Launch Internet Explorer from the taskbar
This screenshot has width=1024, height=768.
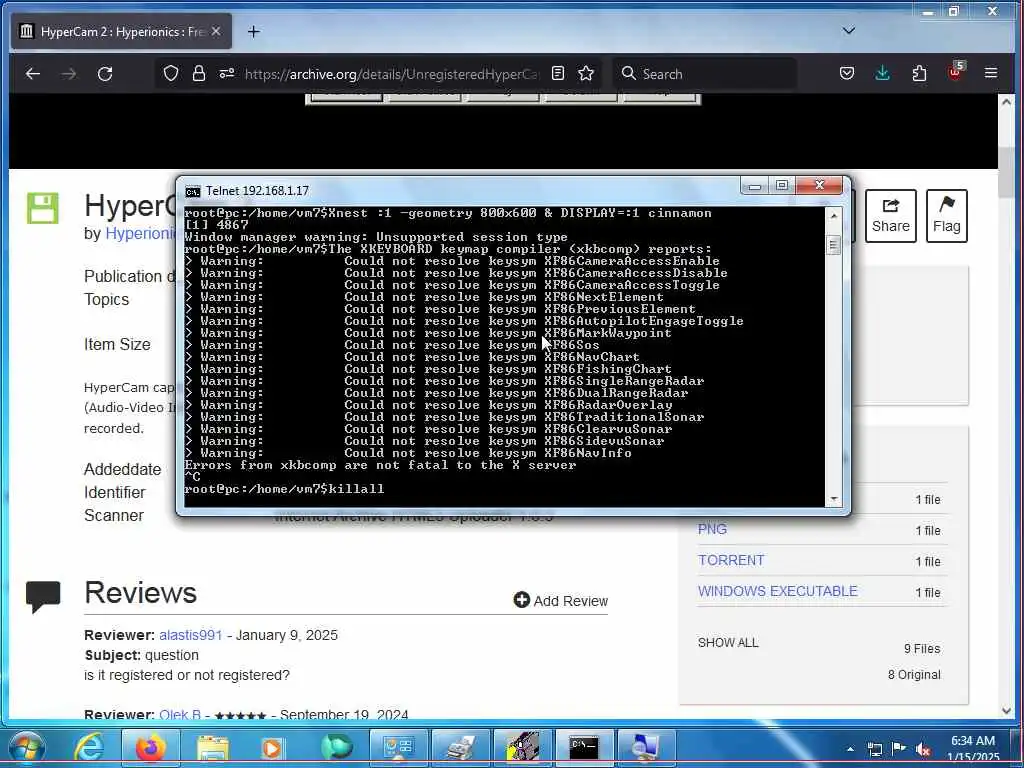click(x=89, y=748)
